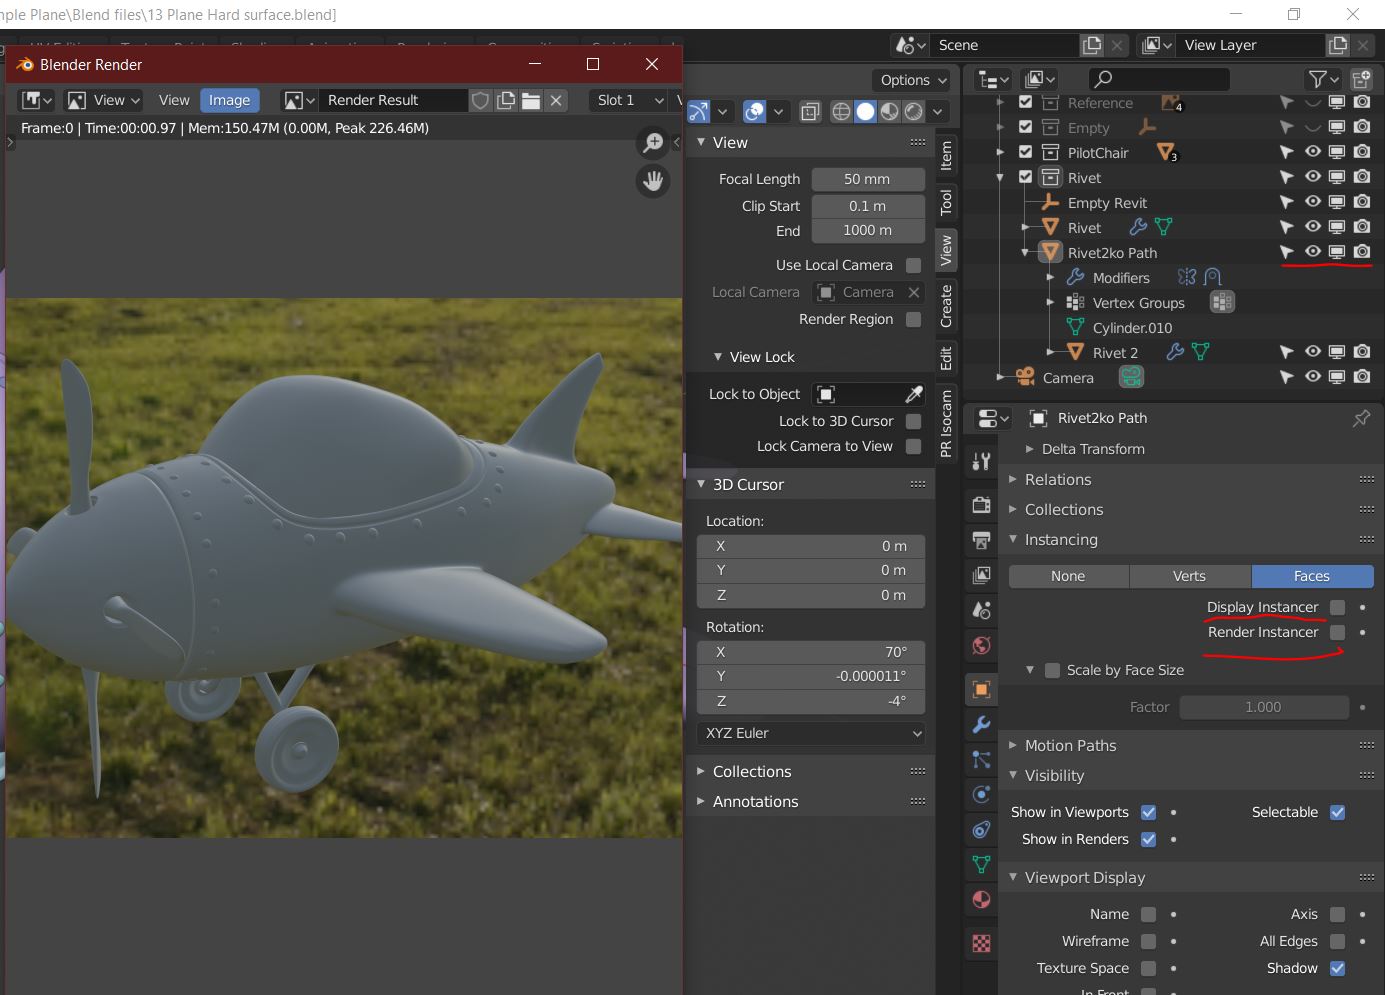Open the Image menu in render window
1385x995 pixels.
coord(229,100)
